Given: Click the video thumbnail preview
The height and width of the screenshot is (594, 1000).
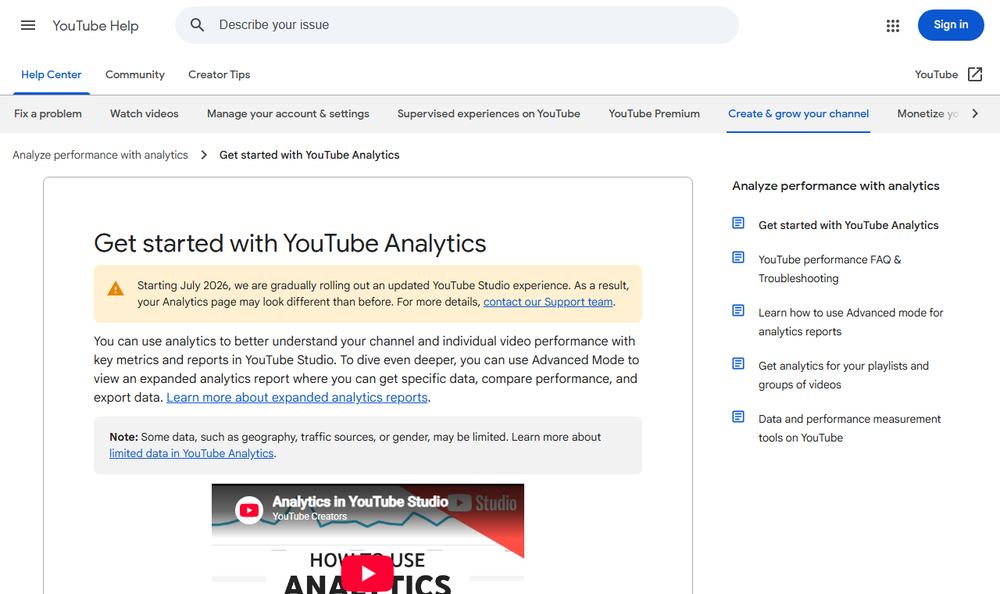Looking at the screenshot, I should click(367, 538).
